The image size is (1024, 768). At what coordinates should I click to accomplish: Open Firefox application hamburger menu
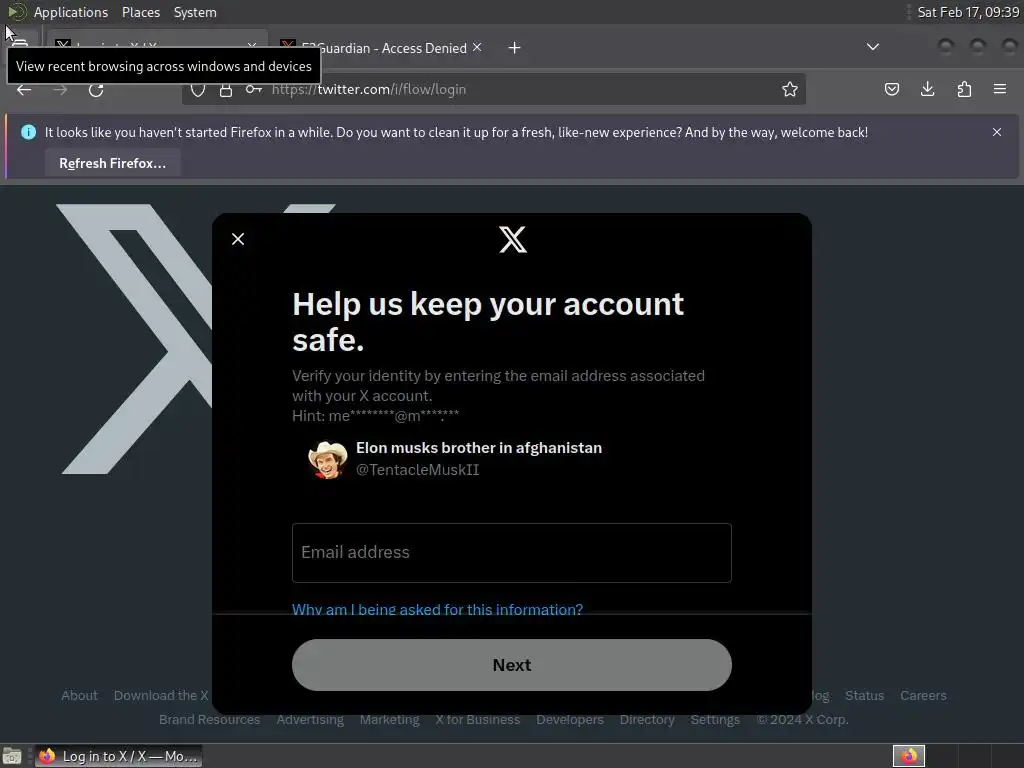point(999,89)
